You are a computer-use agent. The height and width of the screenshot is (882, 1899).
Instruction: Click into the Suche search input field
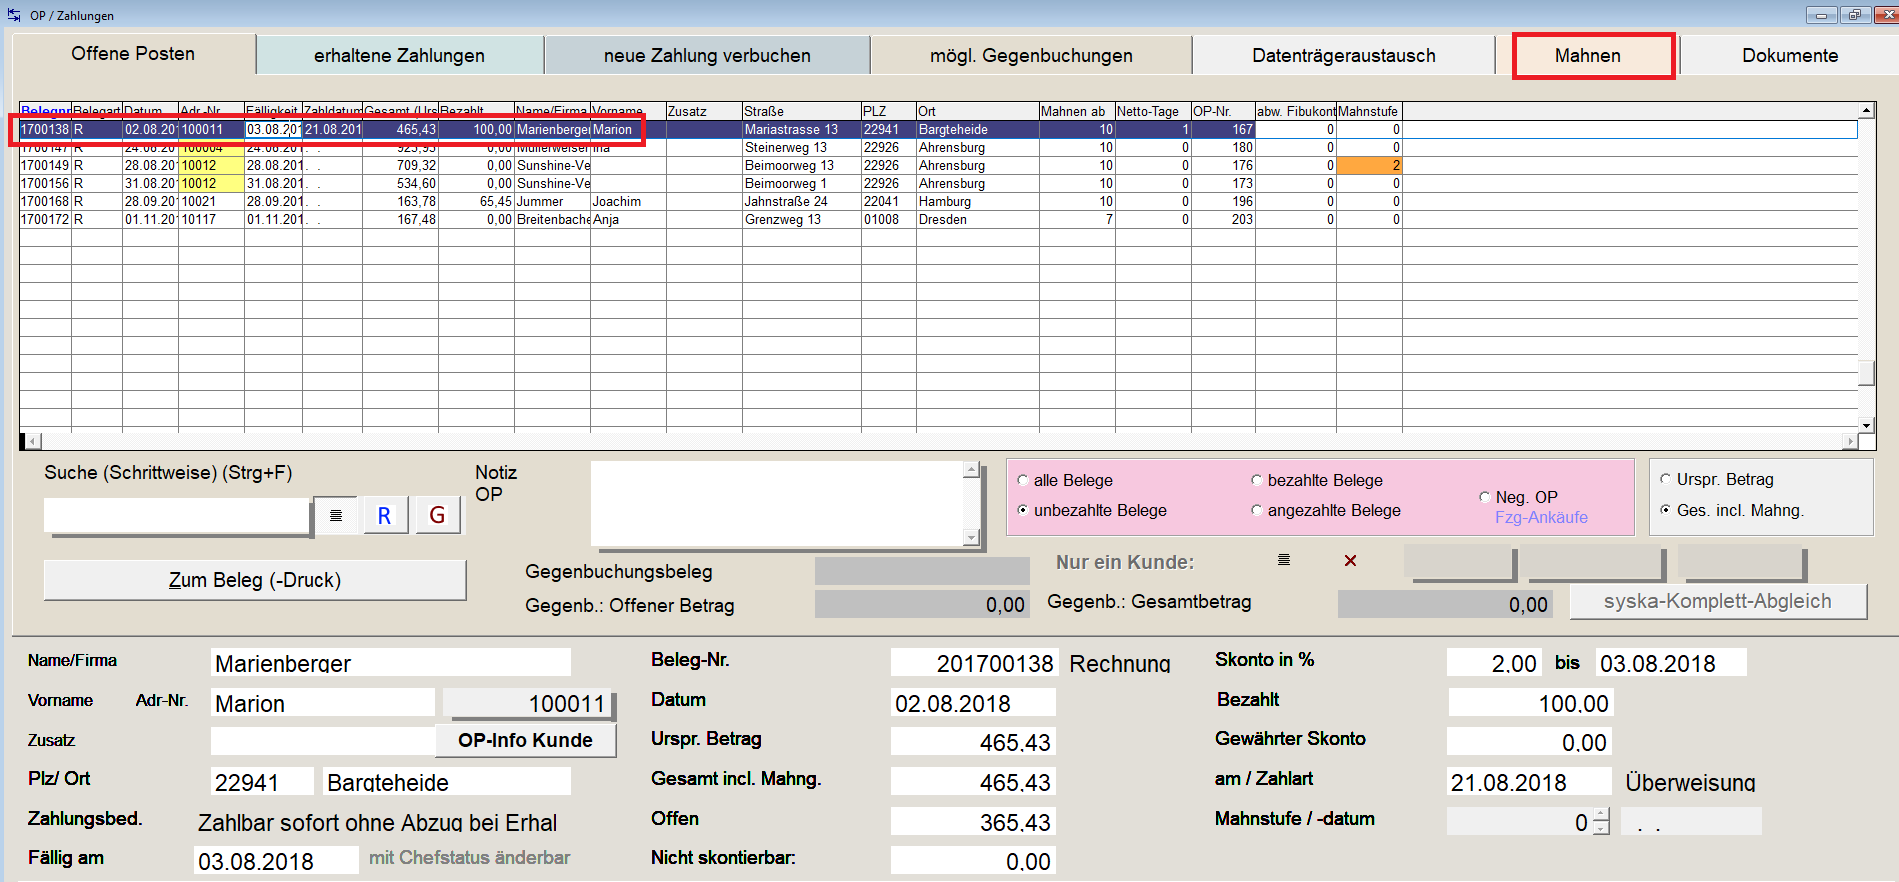tap(177, 515)
